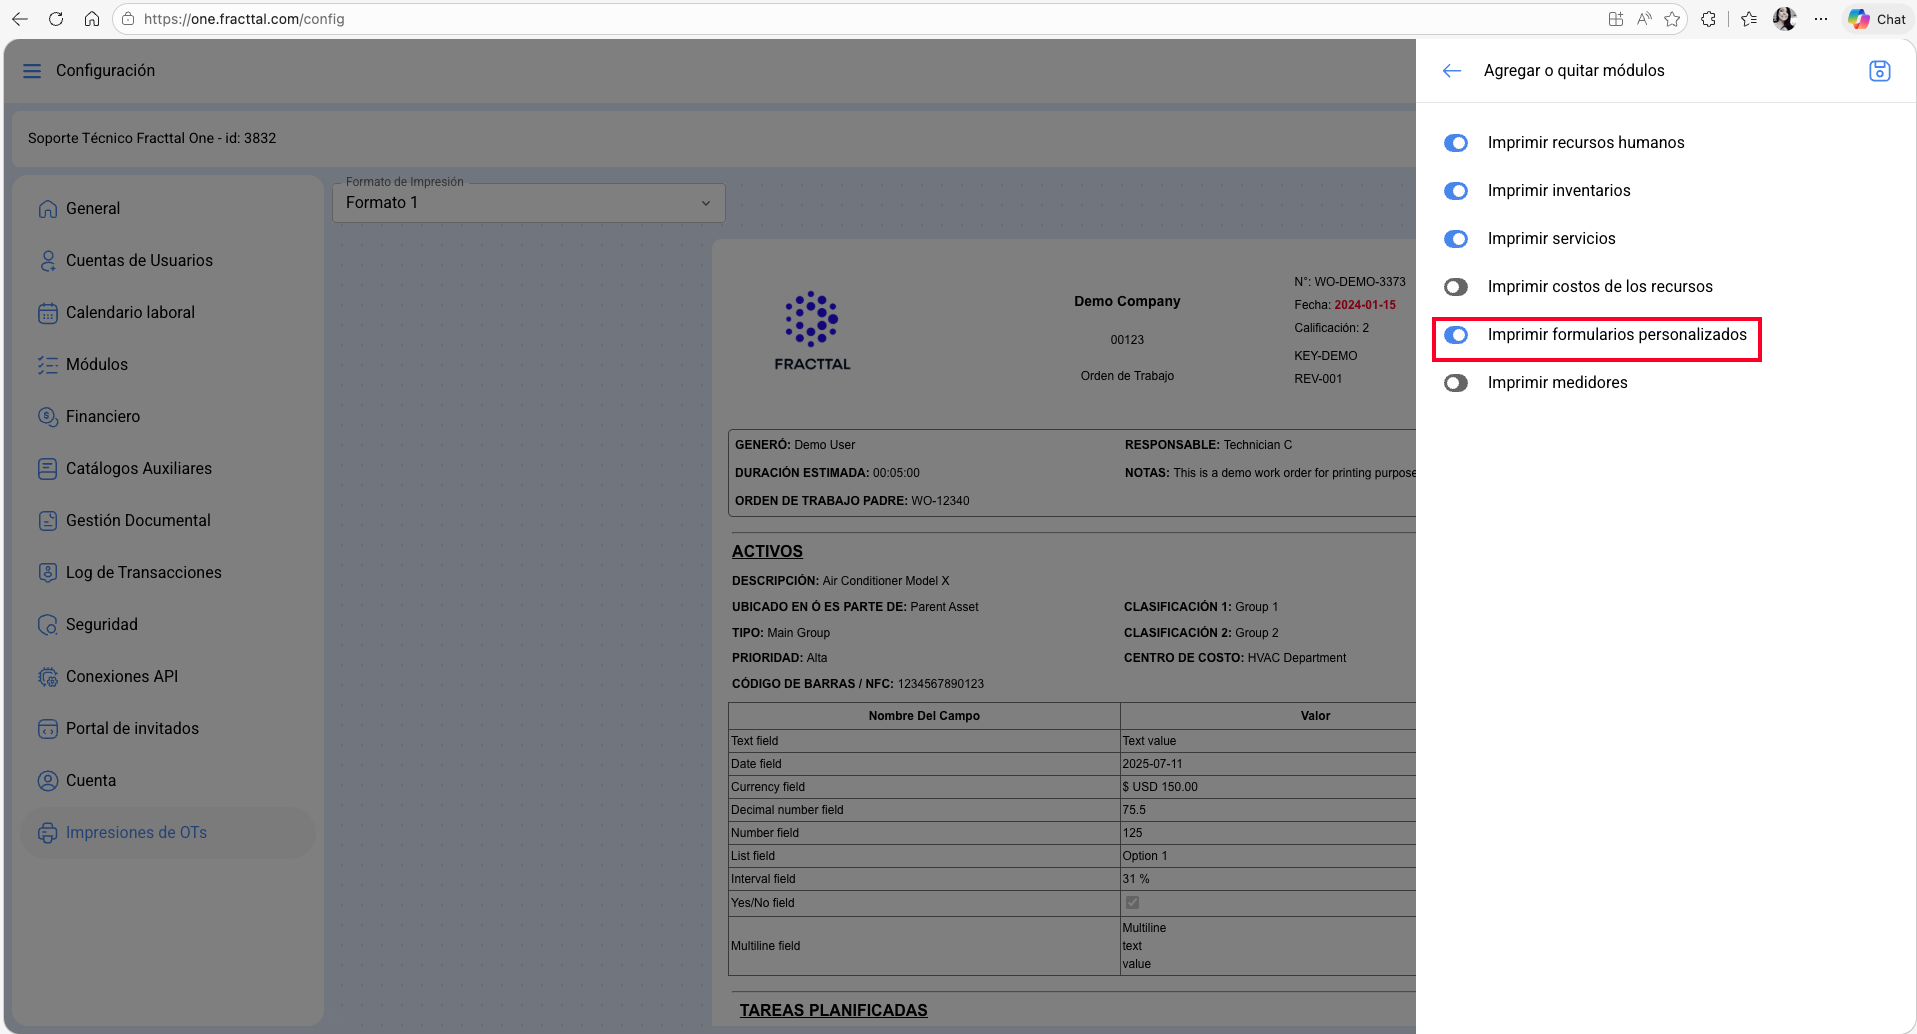Click the Catálogos Auxiliares icon
The image size is (1917, 1034).
(x=48, y=469)
